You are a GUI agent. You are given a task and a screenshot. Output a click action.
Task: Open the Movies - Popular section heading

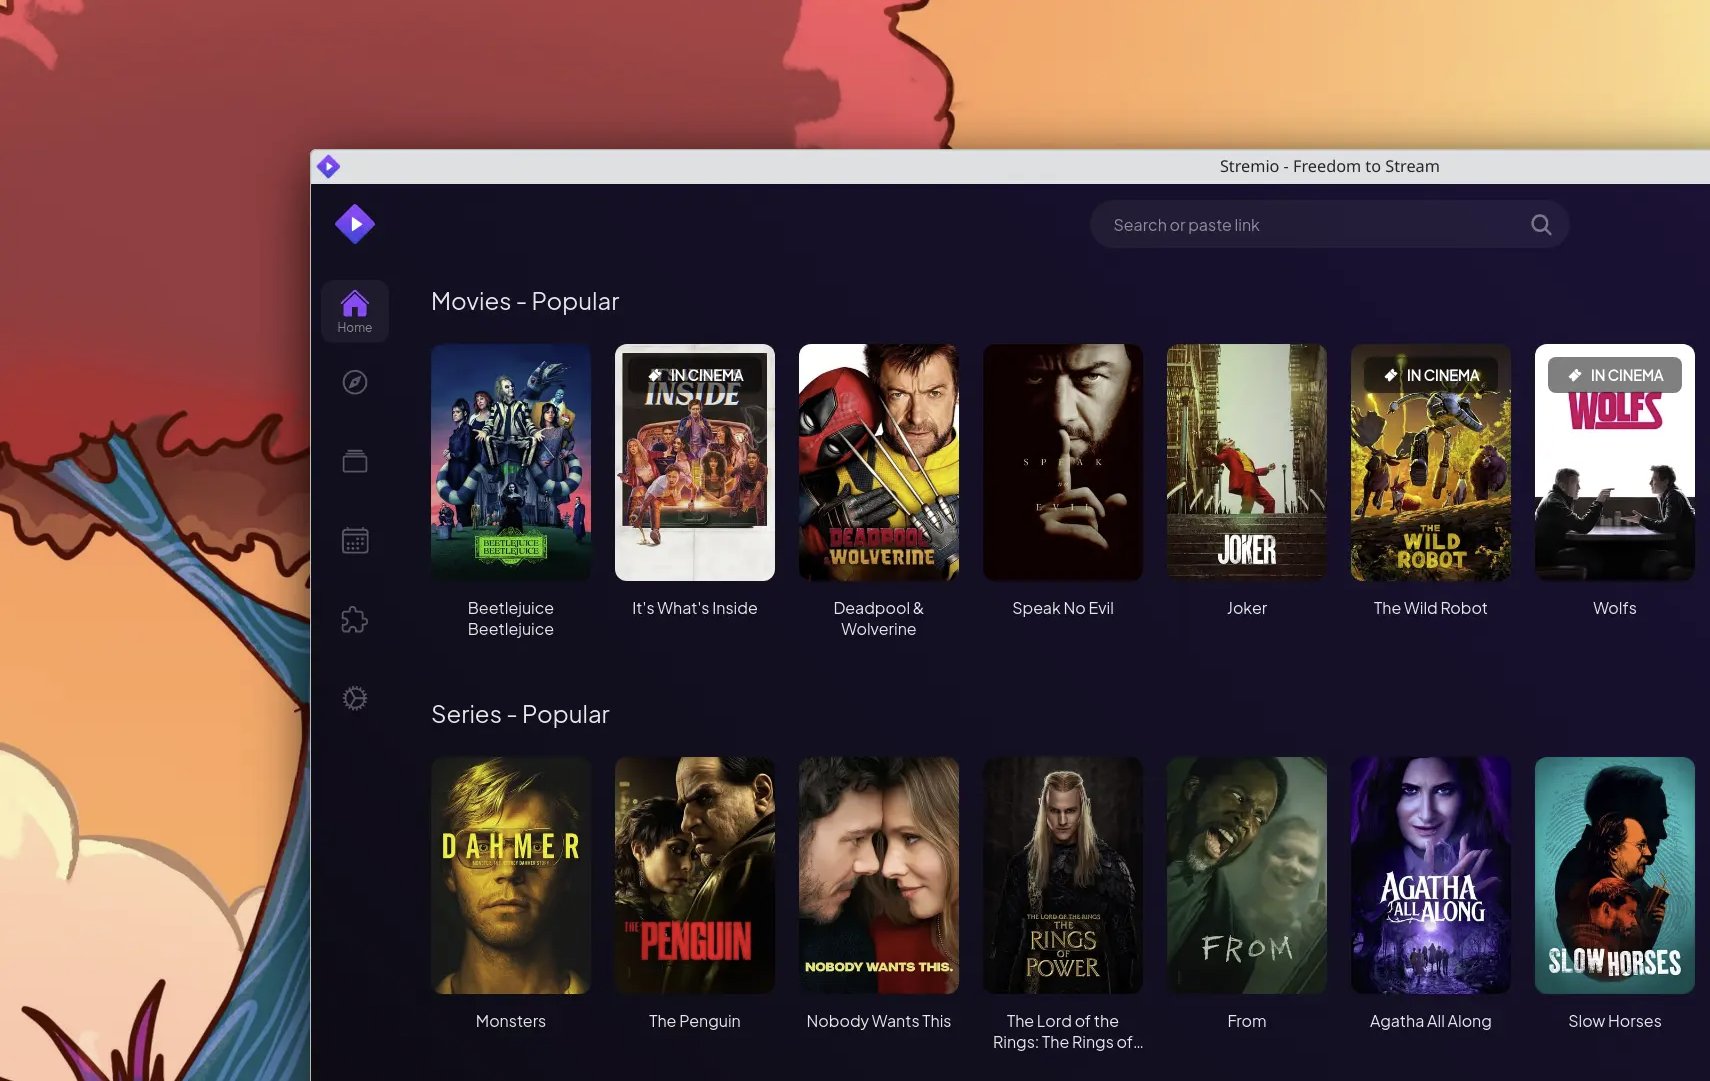click(x=525, y=301)
